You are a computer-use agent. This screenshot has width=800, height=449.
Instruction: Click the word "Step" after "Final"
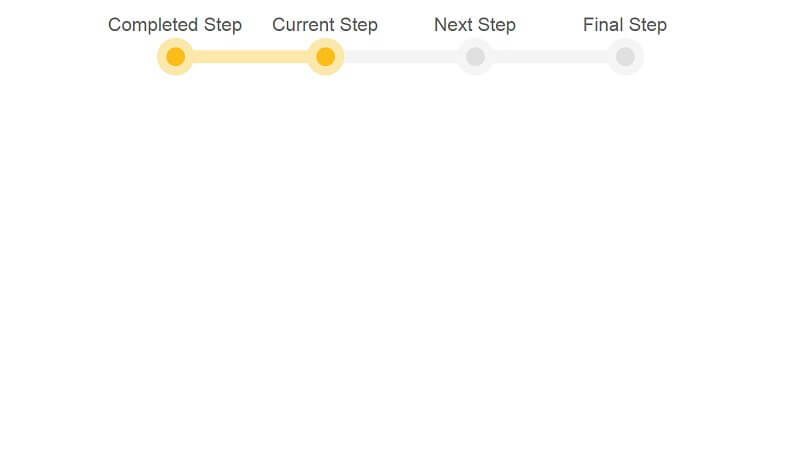[648, 25]
